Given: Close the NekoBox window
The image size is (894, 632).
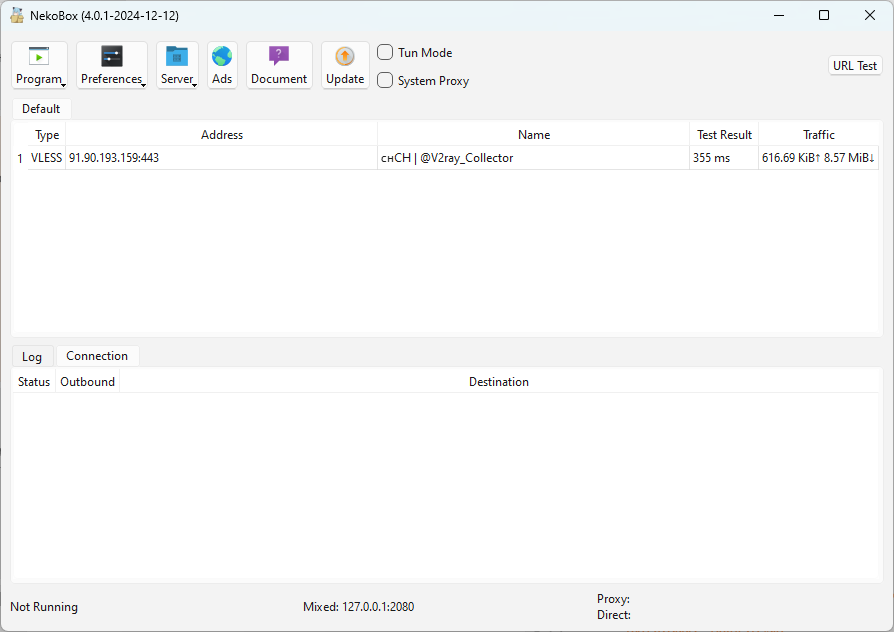Looking at the screenshot, I should pyautogui.click(x=869, y=15).
